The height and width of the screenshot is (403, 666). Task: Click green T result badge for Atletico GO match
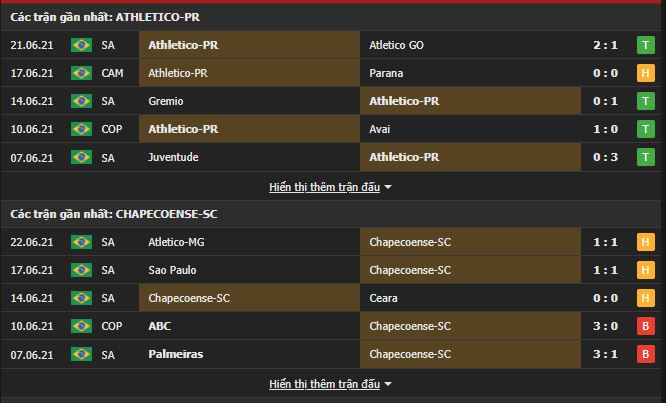click(646, 45)
